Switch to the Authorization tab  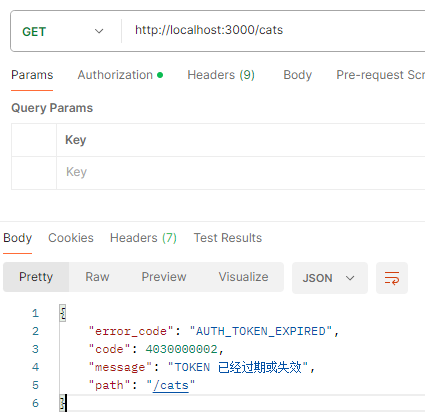pyautogui.click(x=120, y=75)
